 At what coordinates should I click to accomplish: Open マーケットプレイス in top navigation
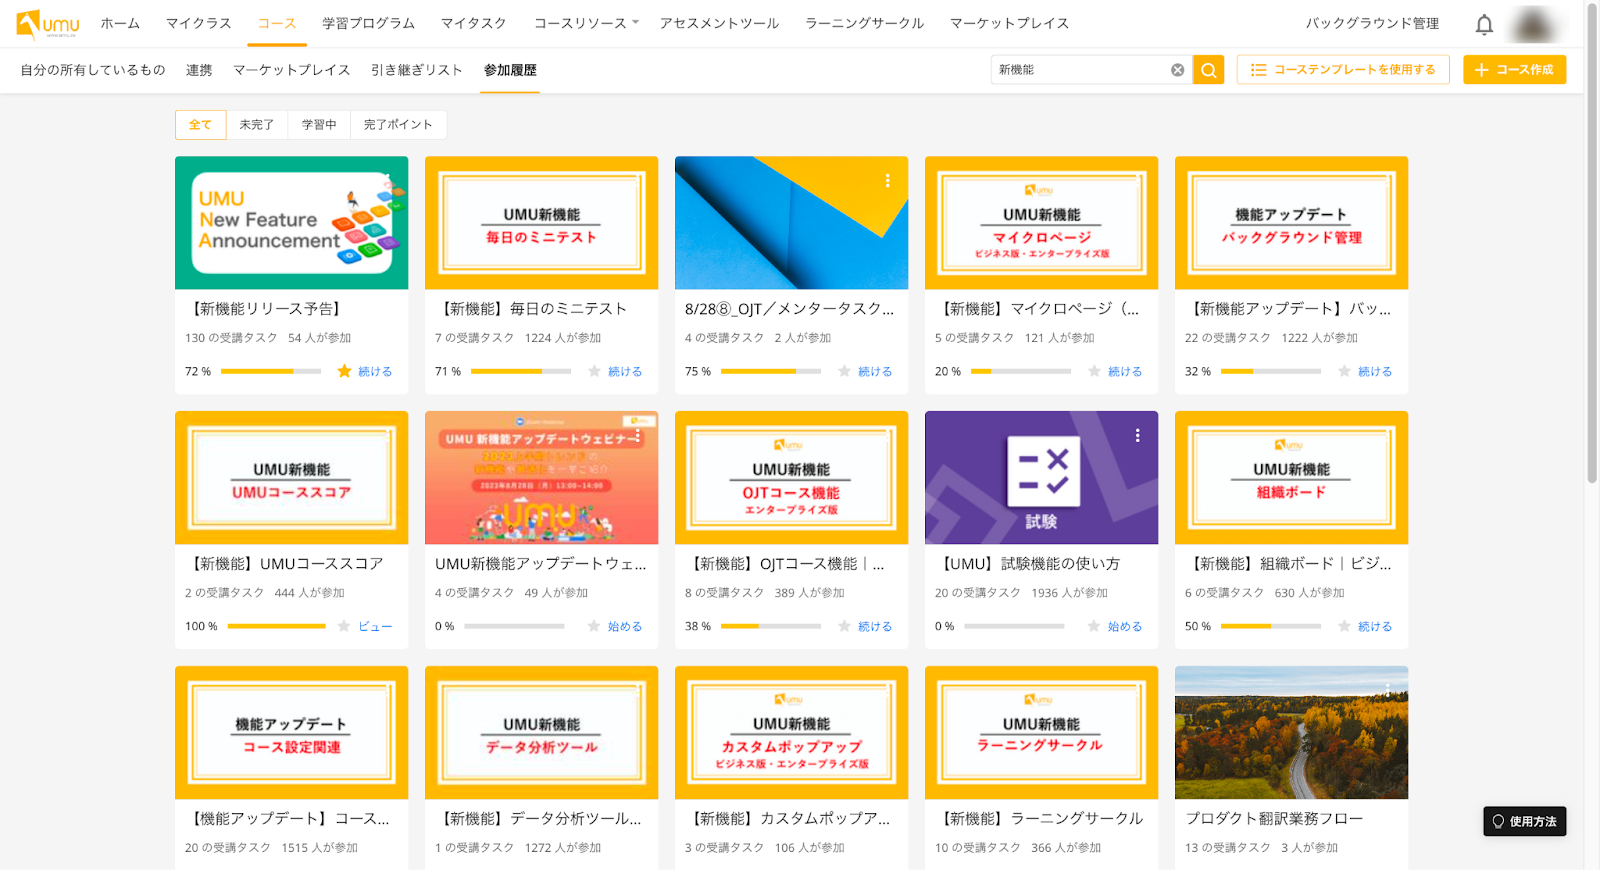pyautogui.click(x=1009, y=23)
